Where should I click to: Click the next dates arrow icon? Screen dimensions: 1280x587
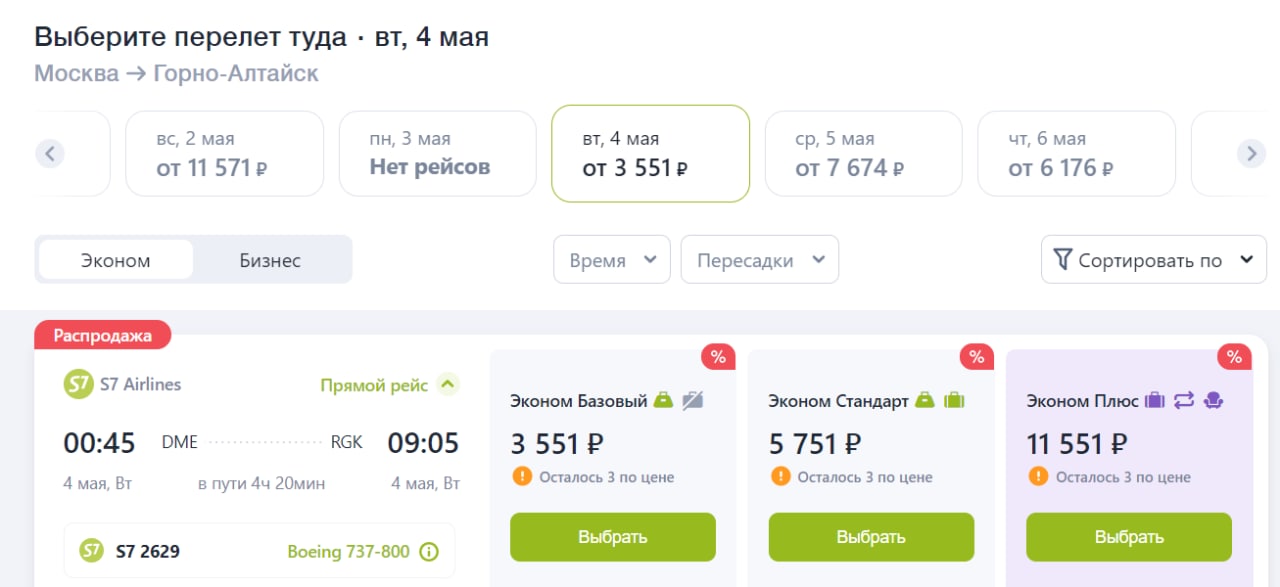point(1251,153)
